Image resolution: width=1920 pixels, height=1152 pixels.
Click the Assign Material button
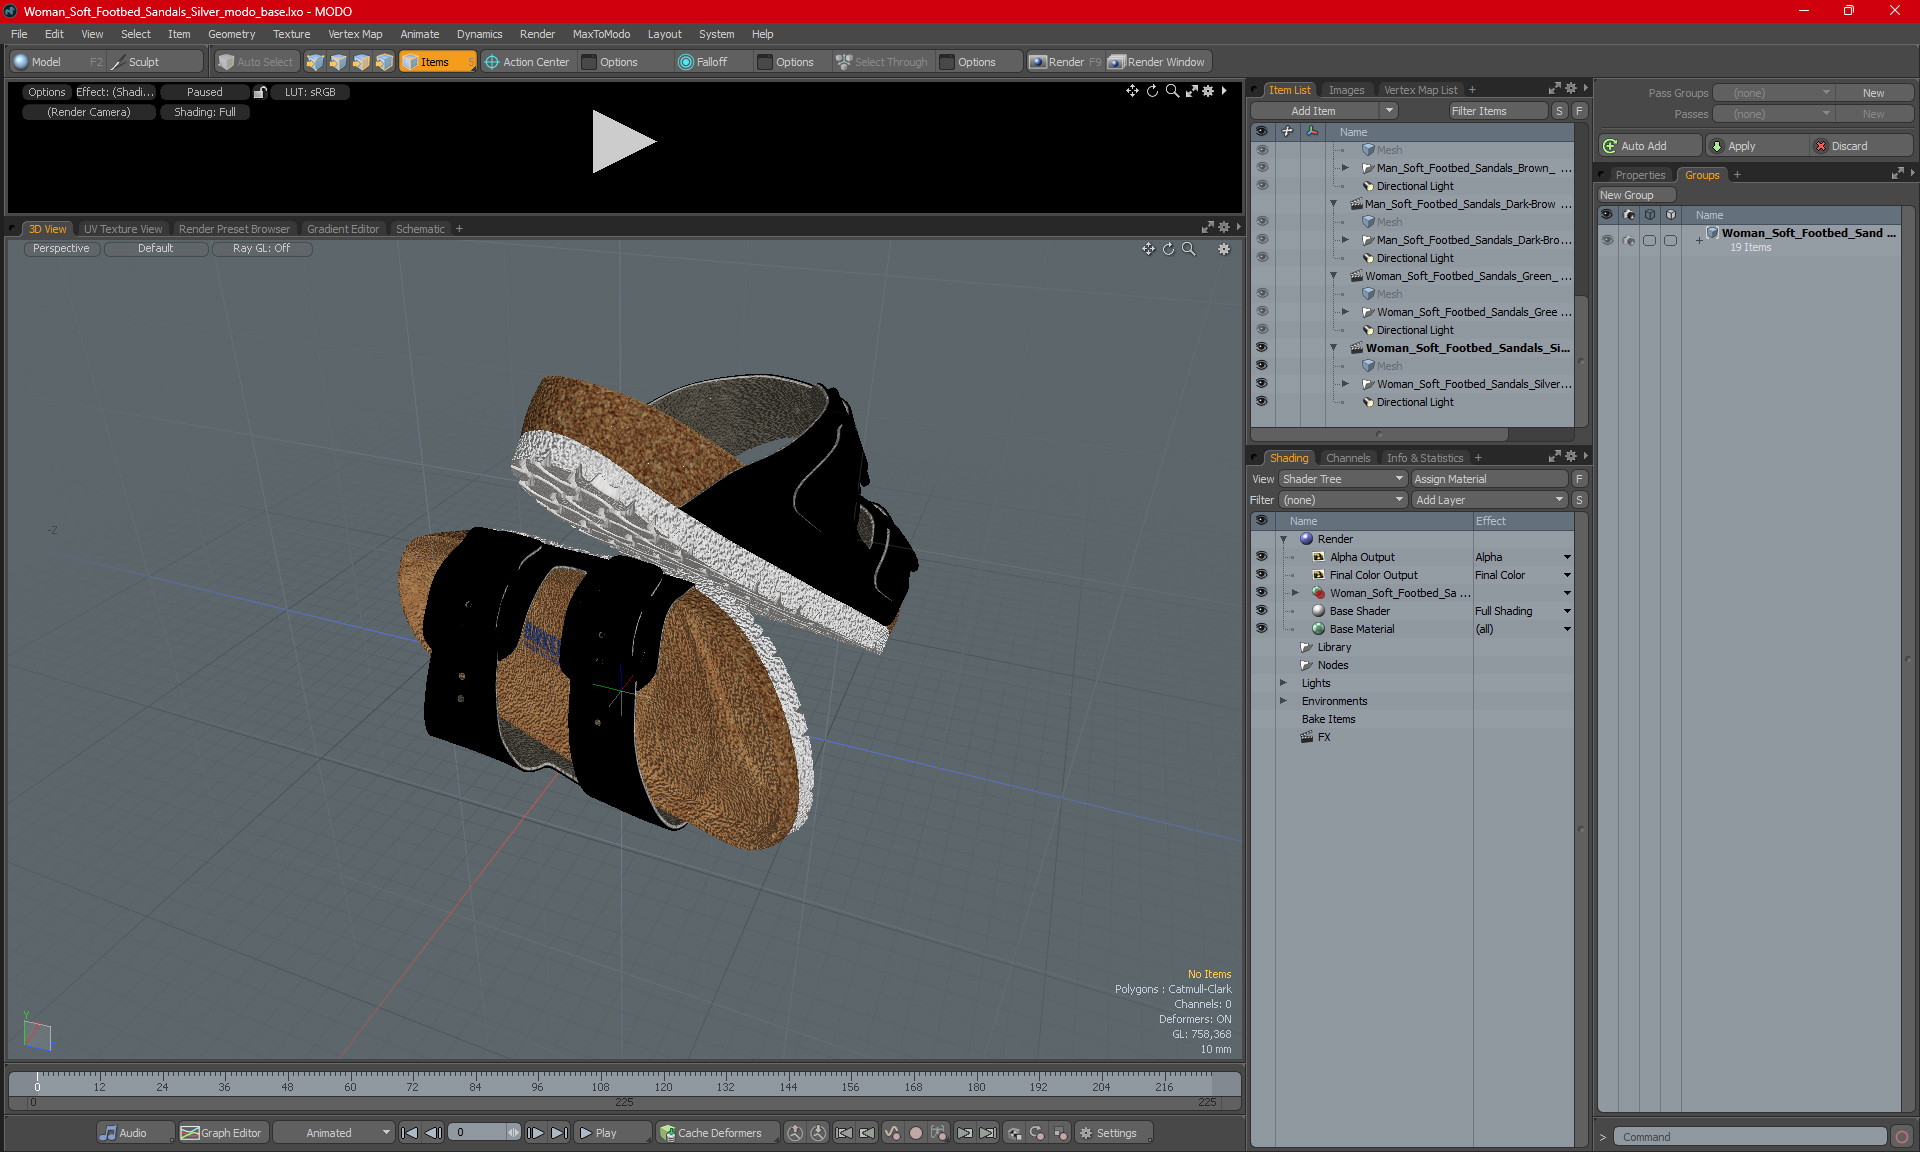click(1488, 479)
